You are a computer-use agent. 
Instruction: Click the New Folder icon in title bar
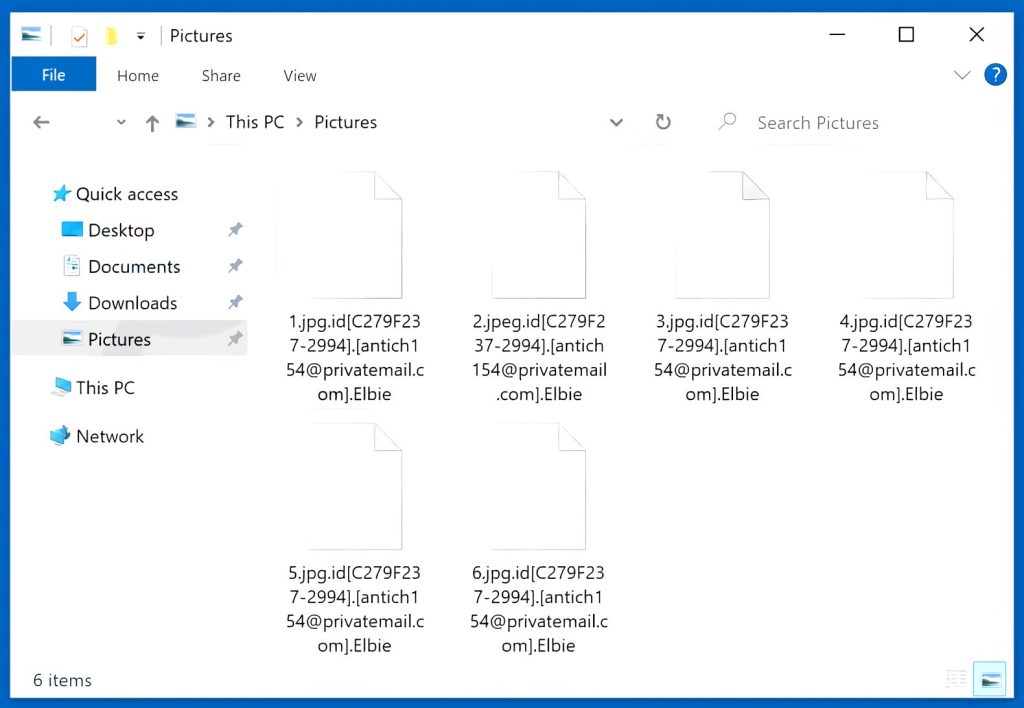point(111,37)
